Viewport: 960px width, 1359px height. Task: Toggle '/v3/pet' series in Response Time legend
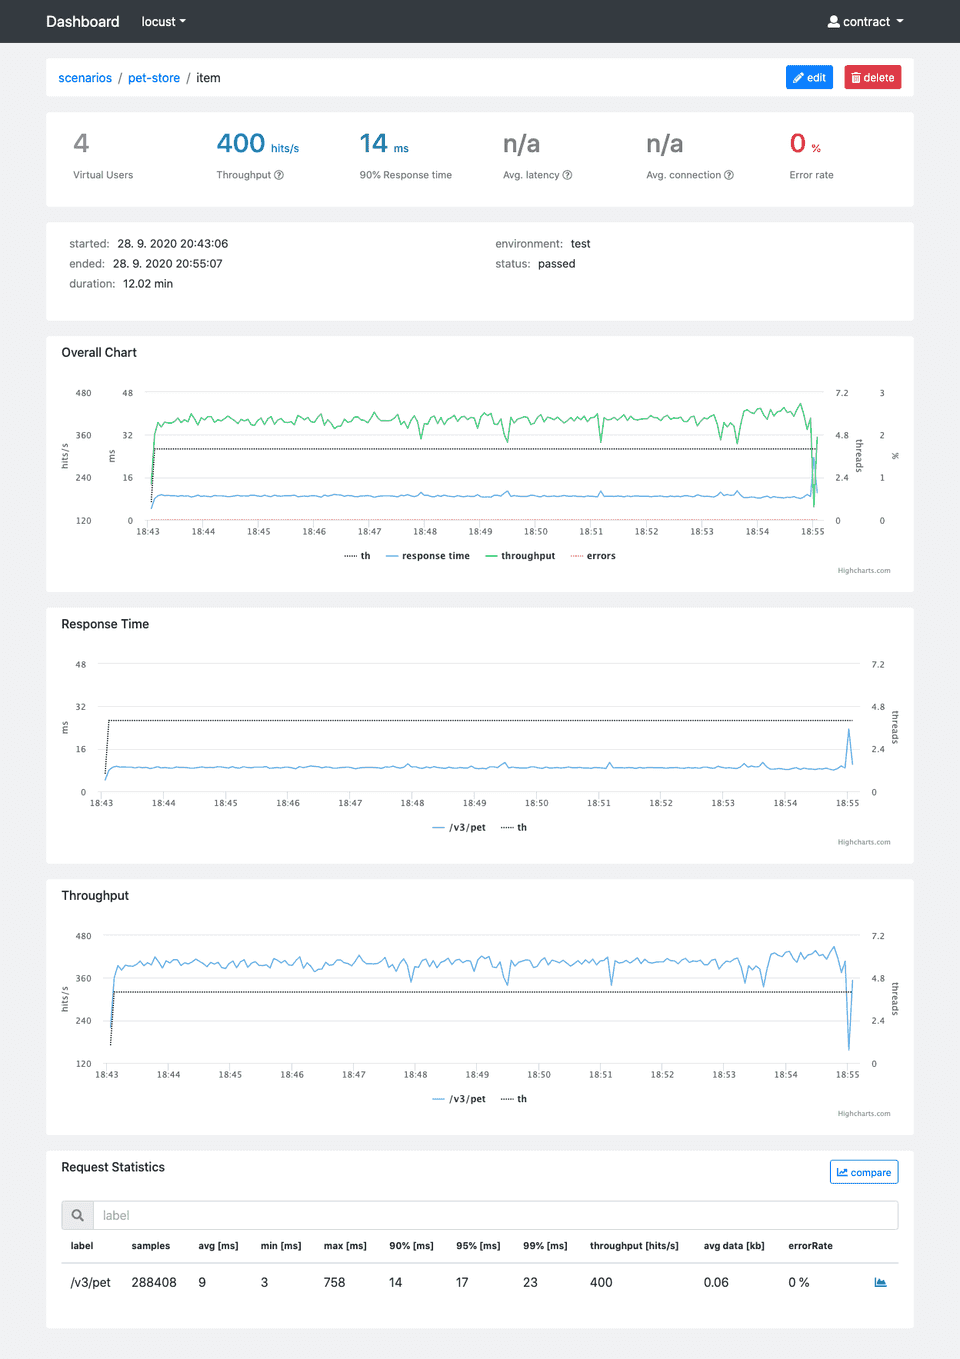tap(459, 827)
